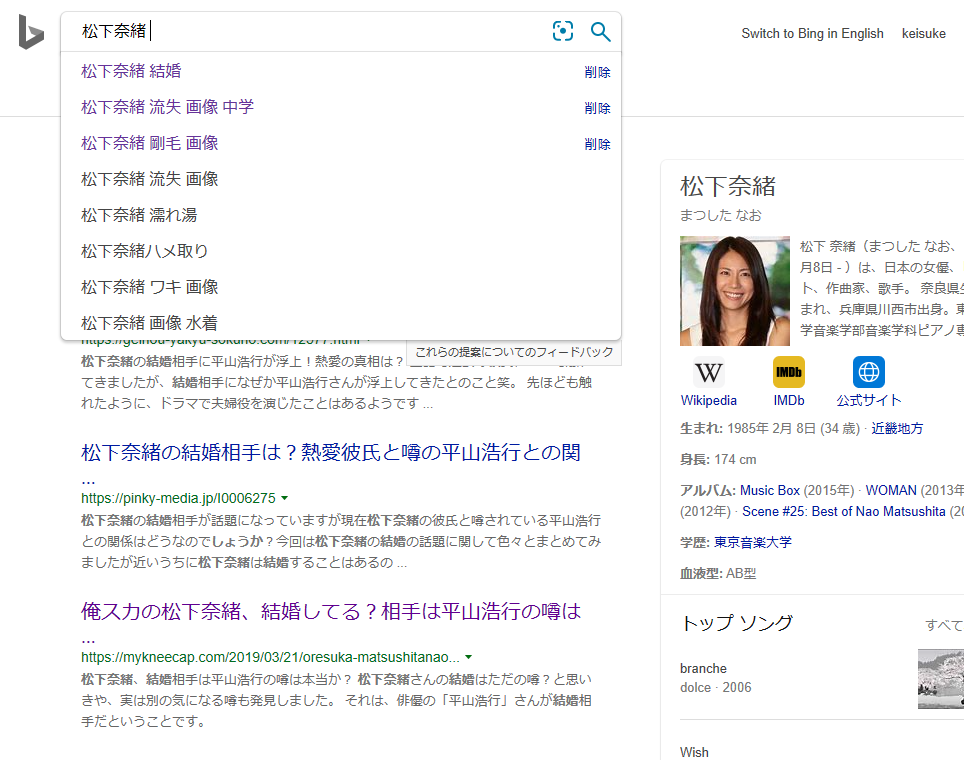
Task: Open the IMDb icon link
Action: (x=788, y=372)
